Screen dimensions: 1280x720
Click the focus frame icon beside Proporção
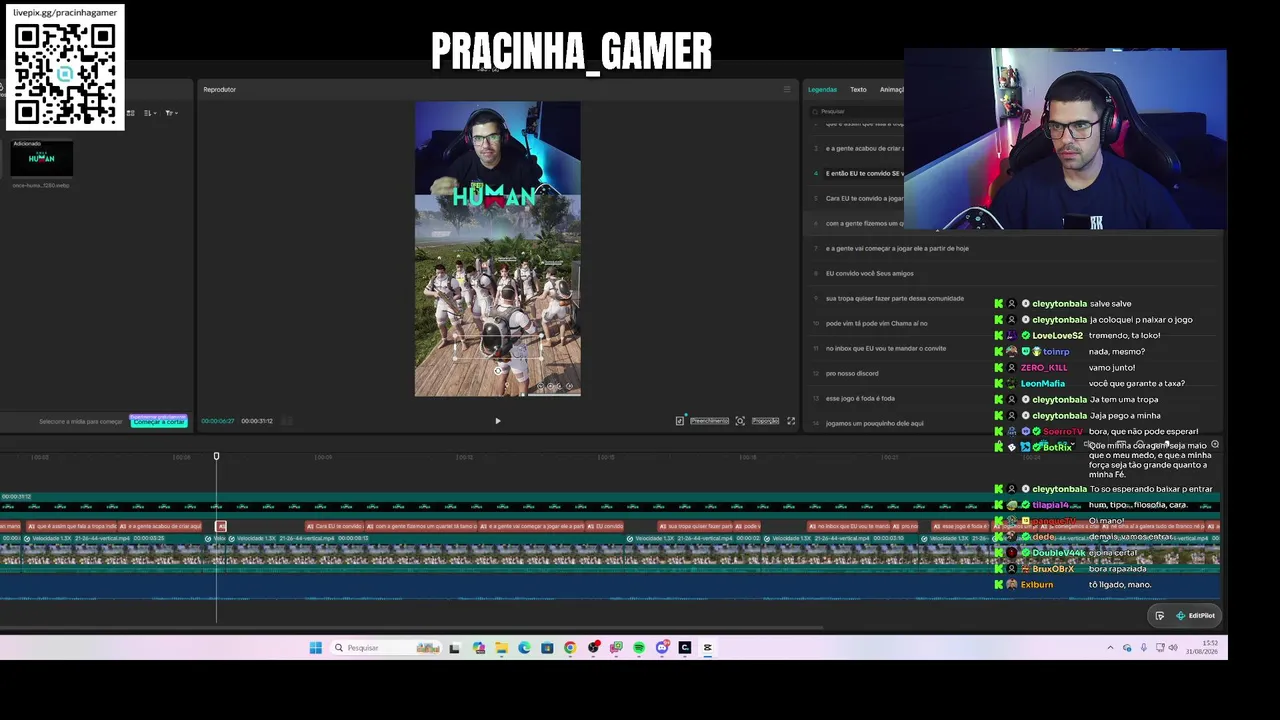coord(740,421)
